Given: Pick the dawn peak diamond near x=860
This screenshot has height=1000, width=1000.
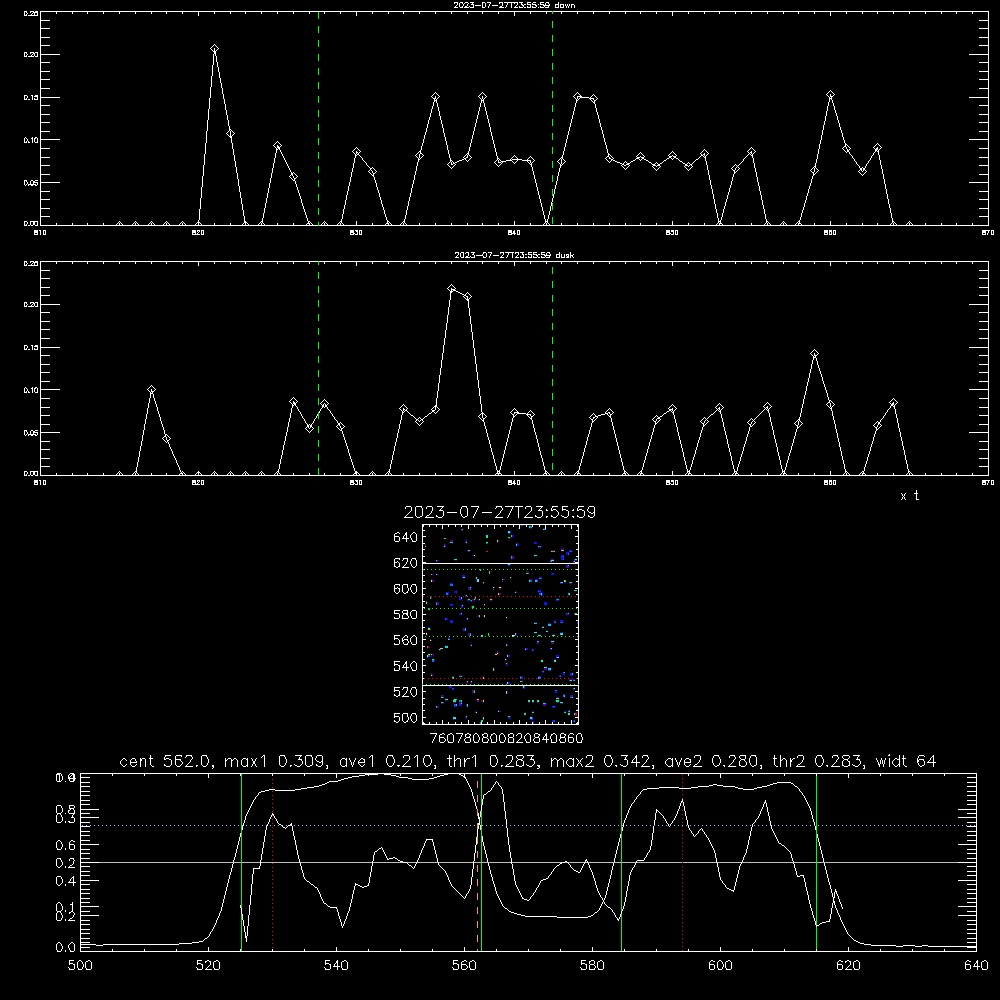Looking at the screenshot, I should coord(830,95).
